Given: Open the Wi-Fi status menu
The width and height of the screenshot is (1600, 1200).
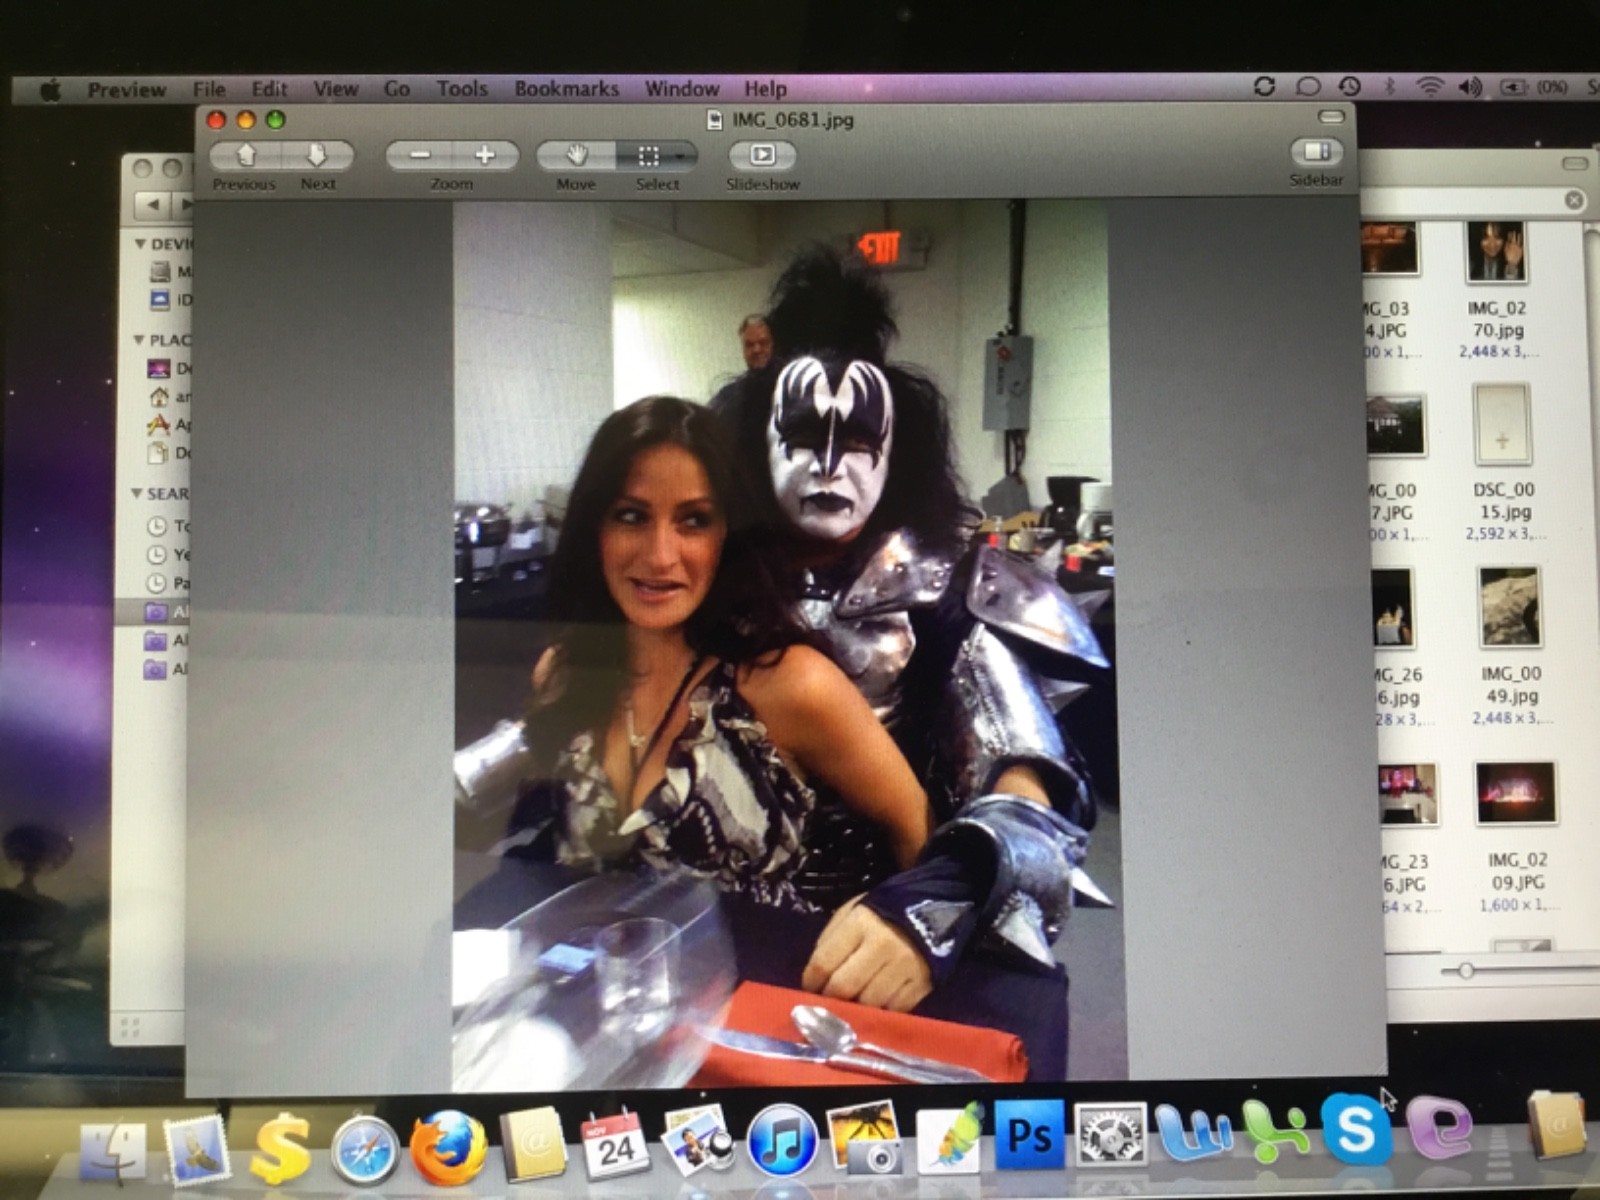Looking at the screenshot, I should (x=1430, y=87).
